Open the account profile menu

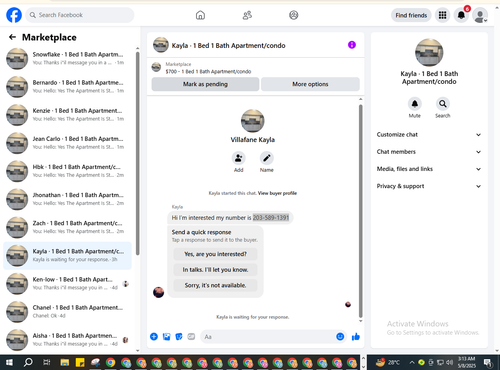click(x=480, y=15)
